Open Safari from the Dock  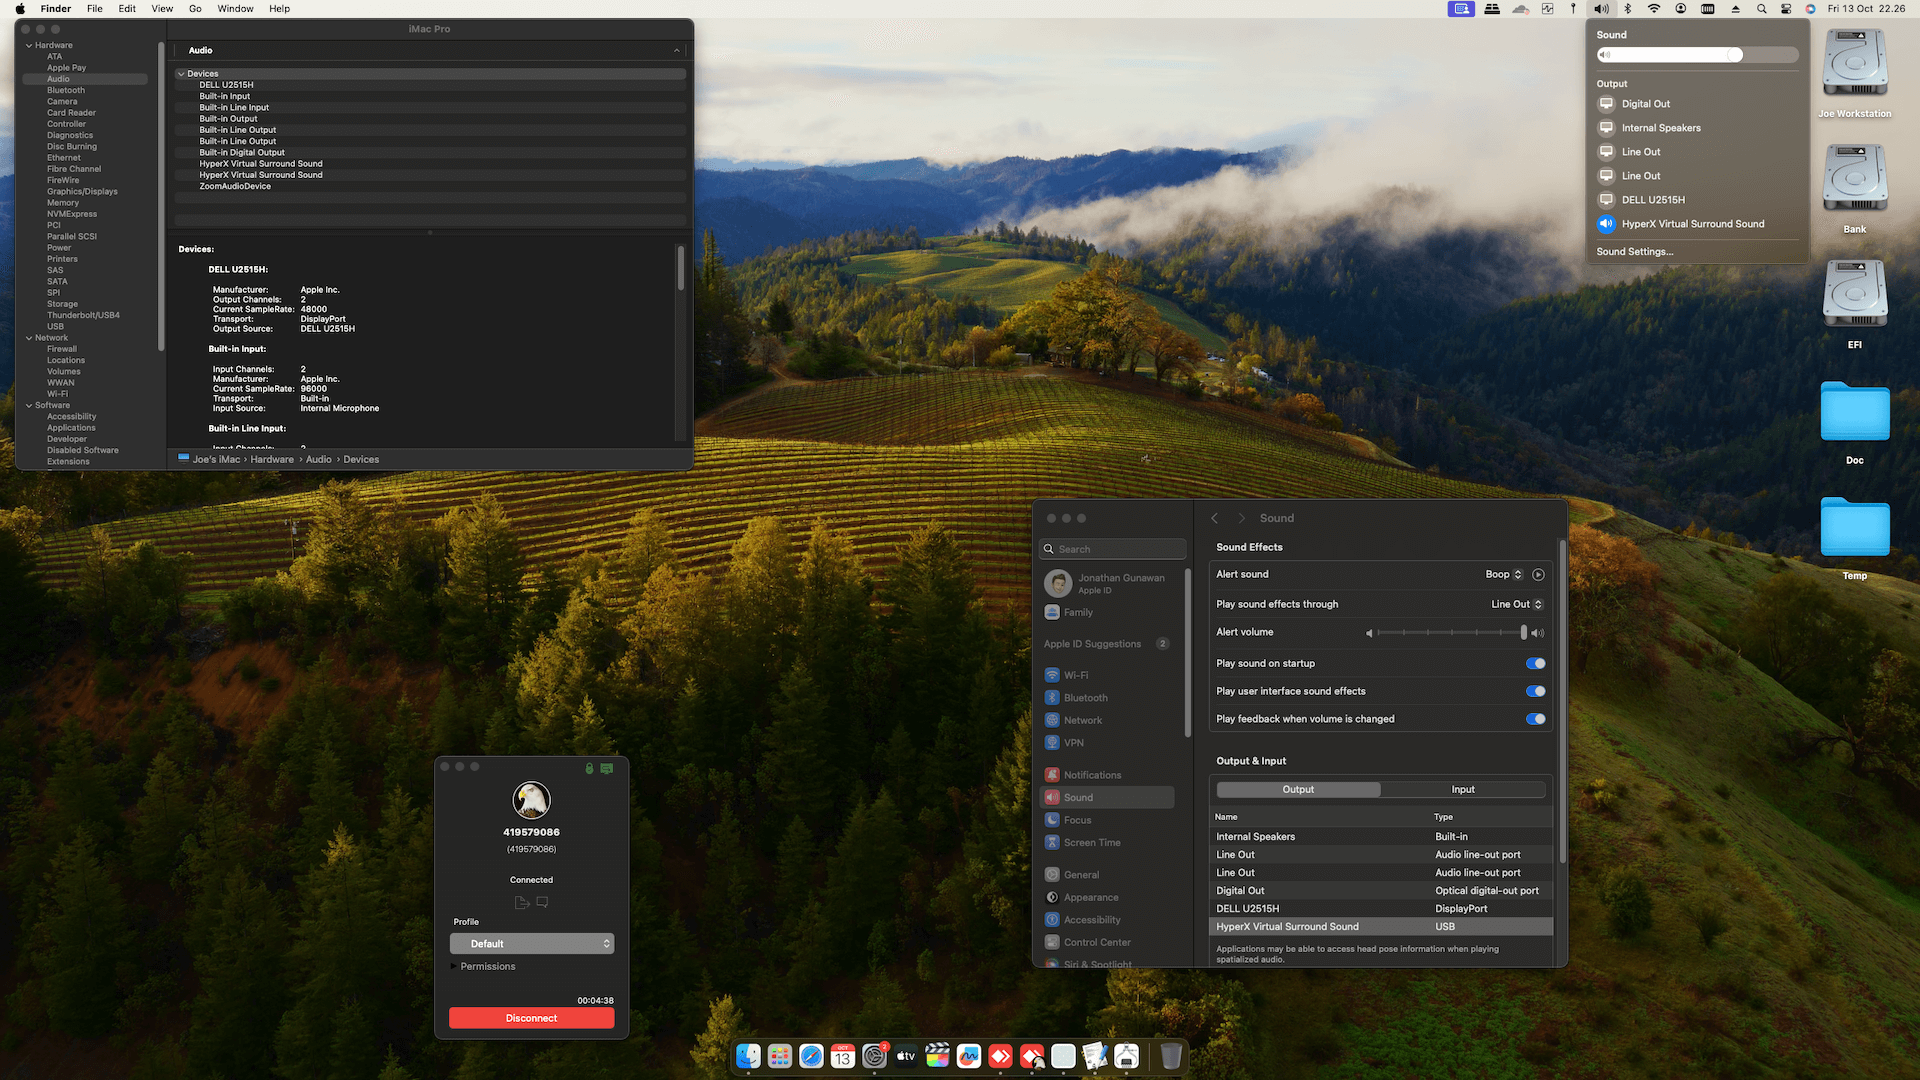click(x=811, y=1056)
